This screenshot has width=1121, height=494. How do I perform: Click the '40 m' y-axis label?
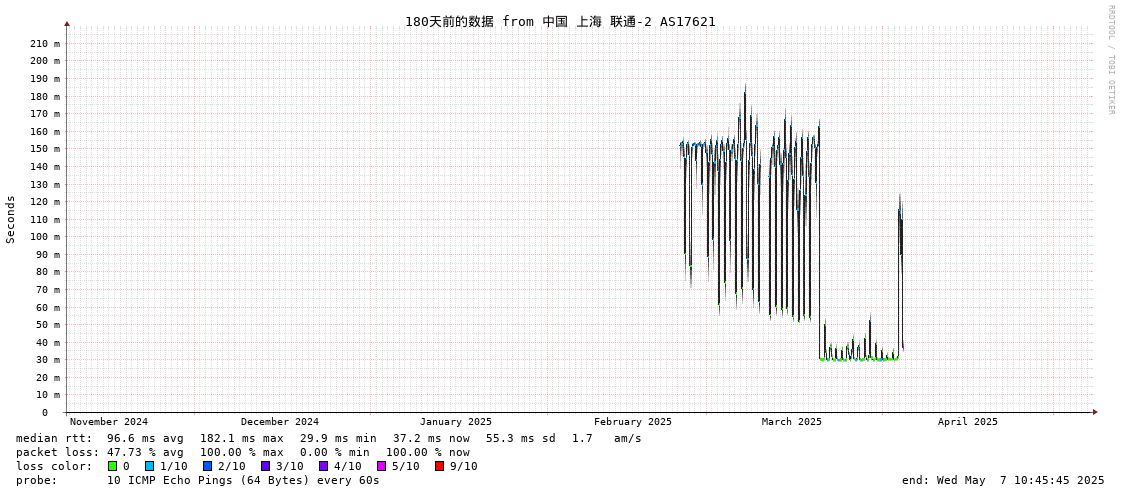click(x=48, y=342)
